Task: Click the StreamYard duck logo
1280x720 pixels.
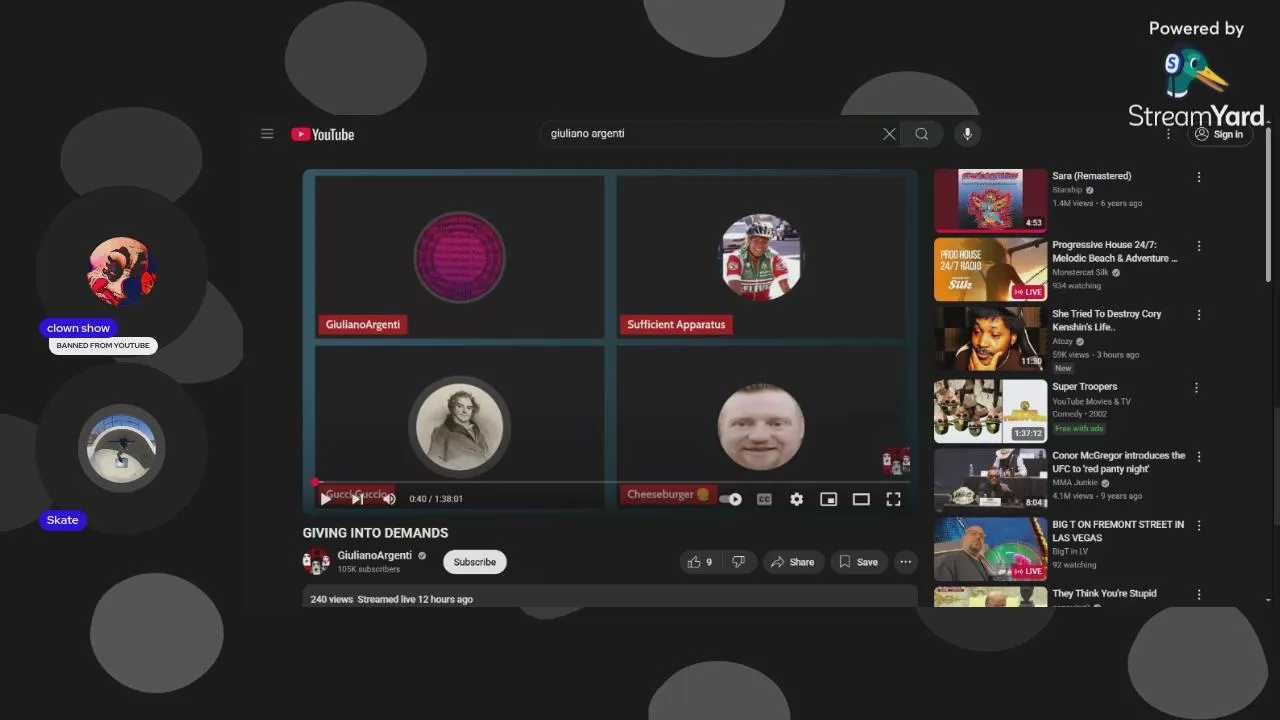Action: [1196, 75]
